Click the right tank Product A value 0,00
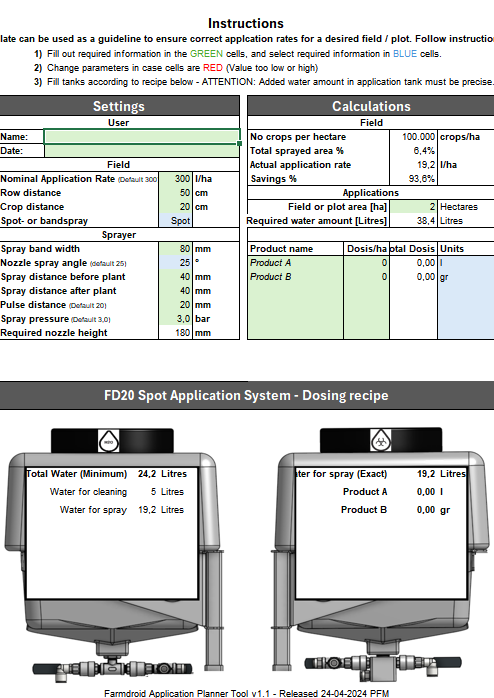 click(x=426, y=492)
